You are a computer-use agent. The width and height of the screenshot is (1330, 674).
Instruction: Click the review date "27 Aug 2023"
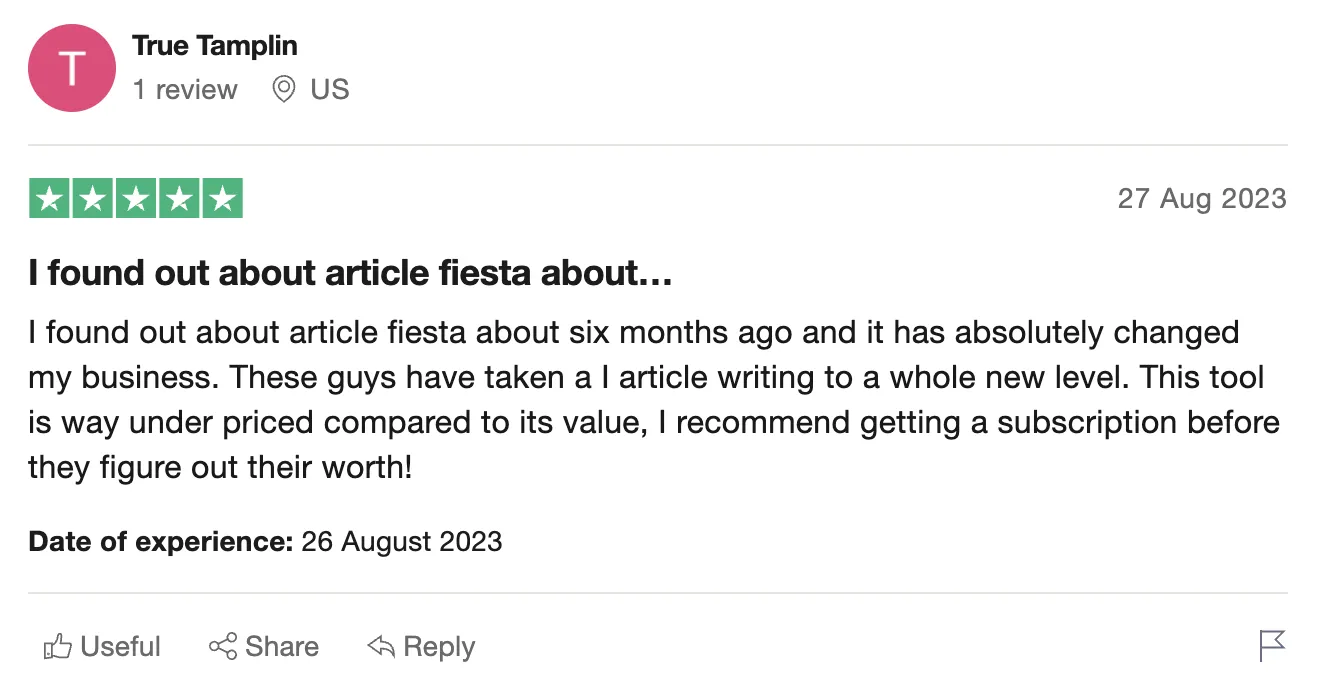(1201, 198)
